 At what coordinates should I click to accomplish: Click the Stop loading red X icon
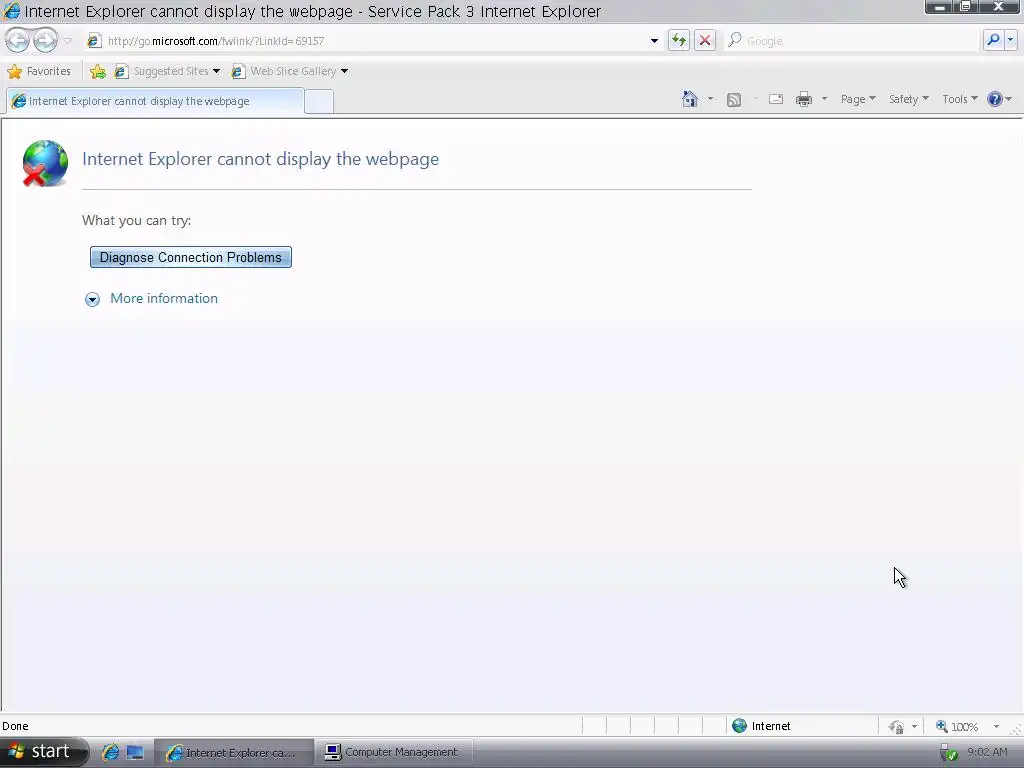705,40
